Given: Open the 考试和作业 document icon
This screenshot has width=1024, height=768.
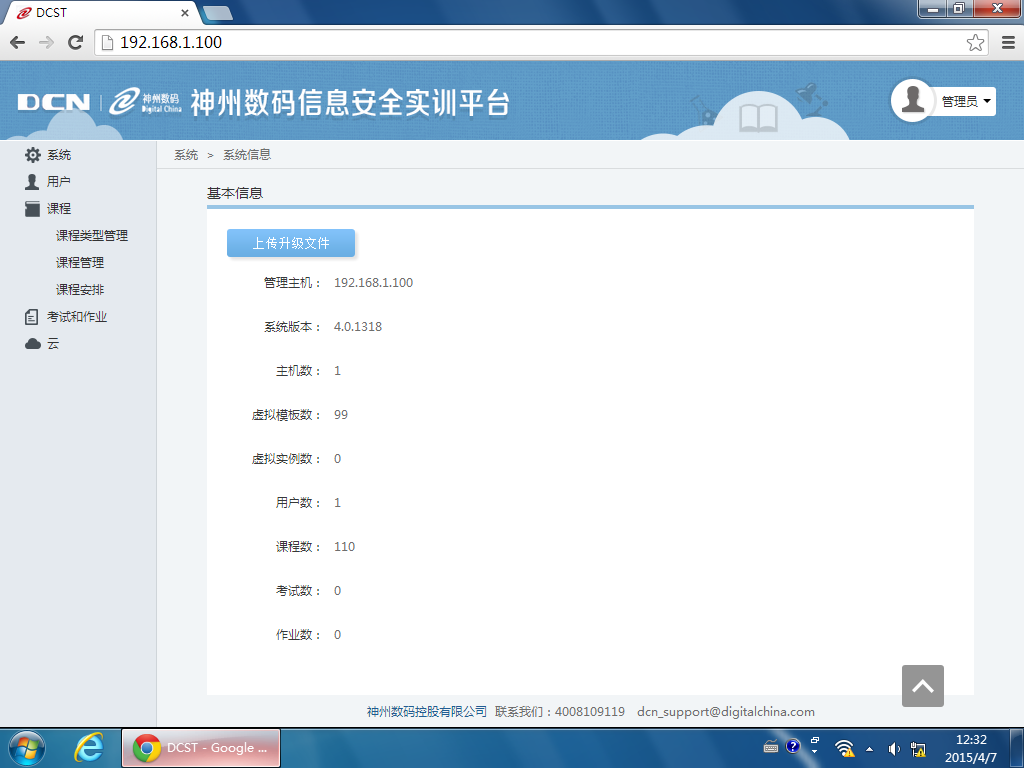Looking at the screenshot, I should point(31,317).
